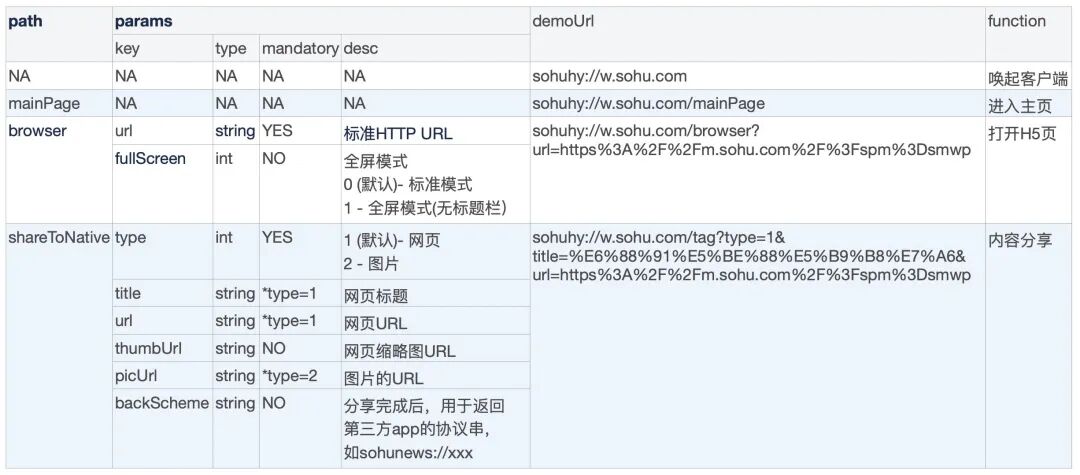
Task: Click demo URL 'sohuhy://w.sohu.com/mainPage'
Action: [x=648, y=104]
